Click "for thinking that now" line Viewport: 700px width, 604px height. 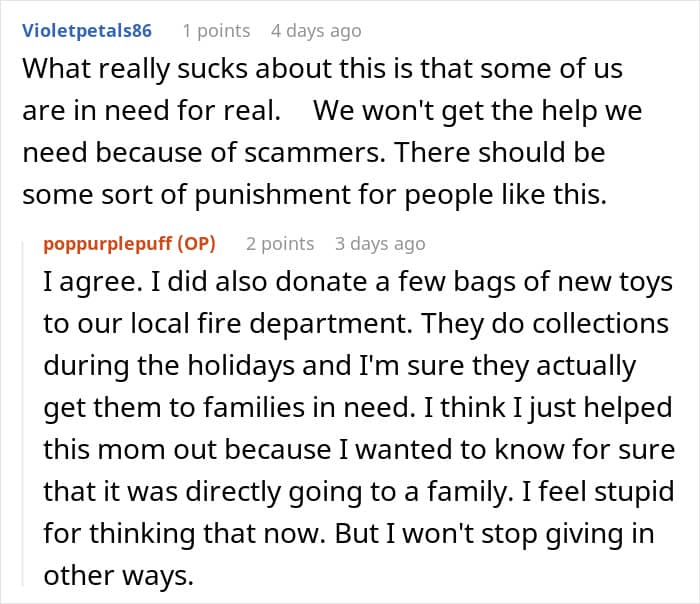tap(184, 534)
